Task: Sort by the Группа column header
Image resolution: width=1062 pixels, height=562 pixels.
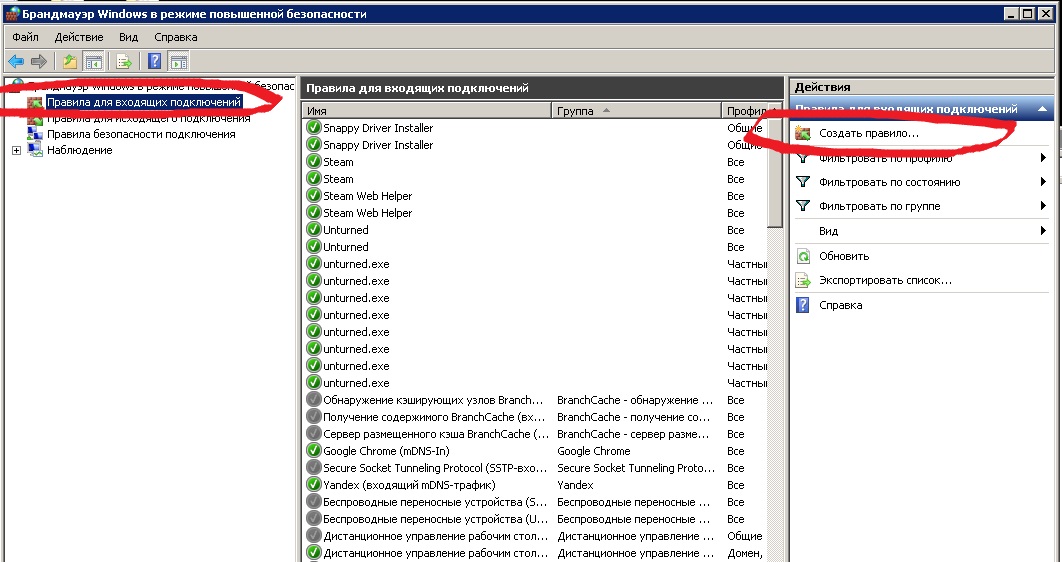Action: (637, 111)
